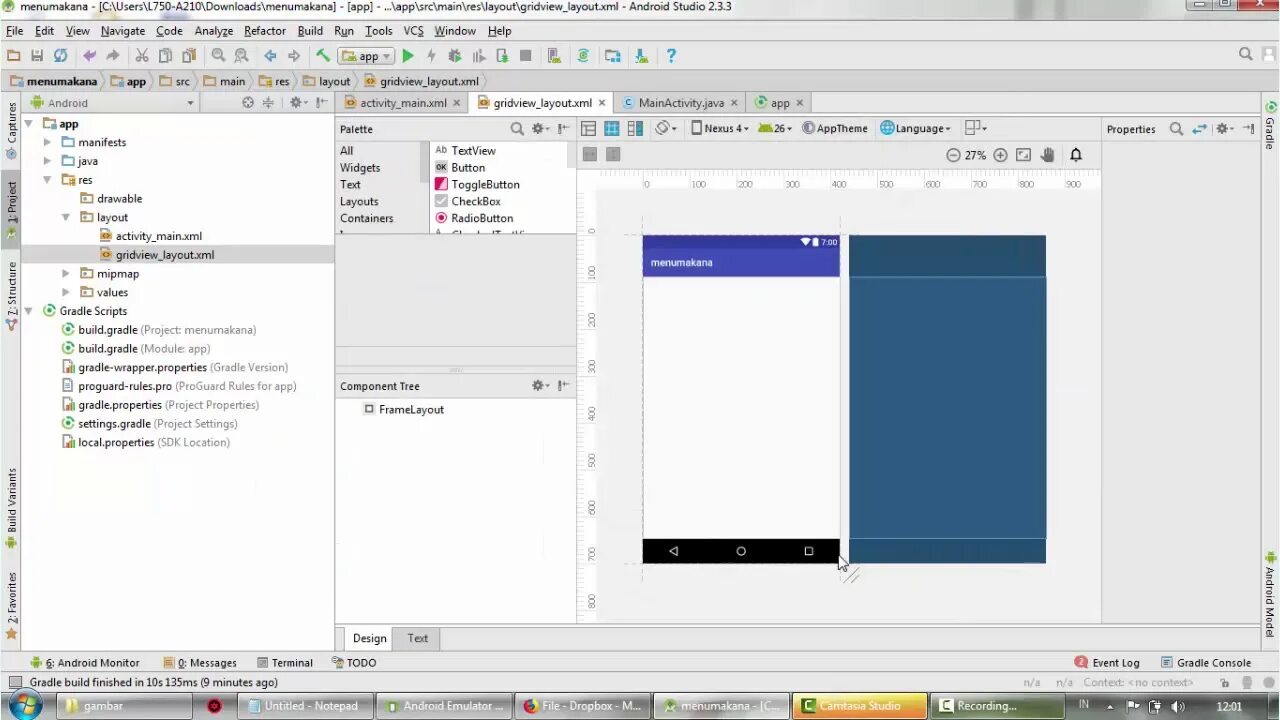This screenshot has width=1280, height=720.
Task: Switch to activity_main.xml editor tab
Action: 401,102
